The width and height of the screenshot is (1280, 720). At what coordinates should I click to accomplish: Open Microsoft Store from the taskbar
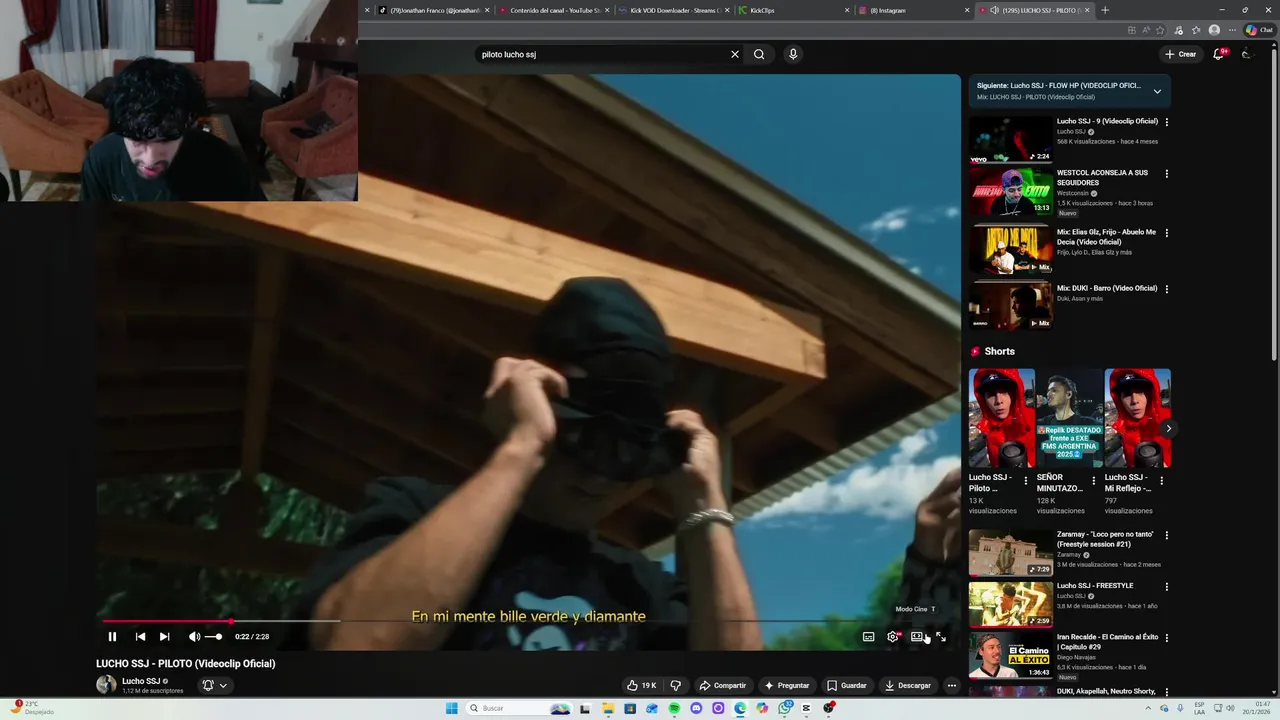tap(629, 708)
